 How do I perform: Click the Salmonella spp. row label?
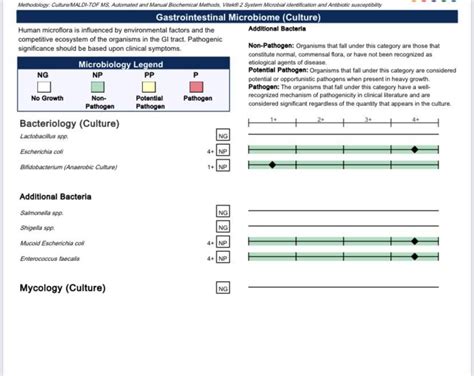(x=42, y=213)
